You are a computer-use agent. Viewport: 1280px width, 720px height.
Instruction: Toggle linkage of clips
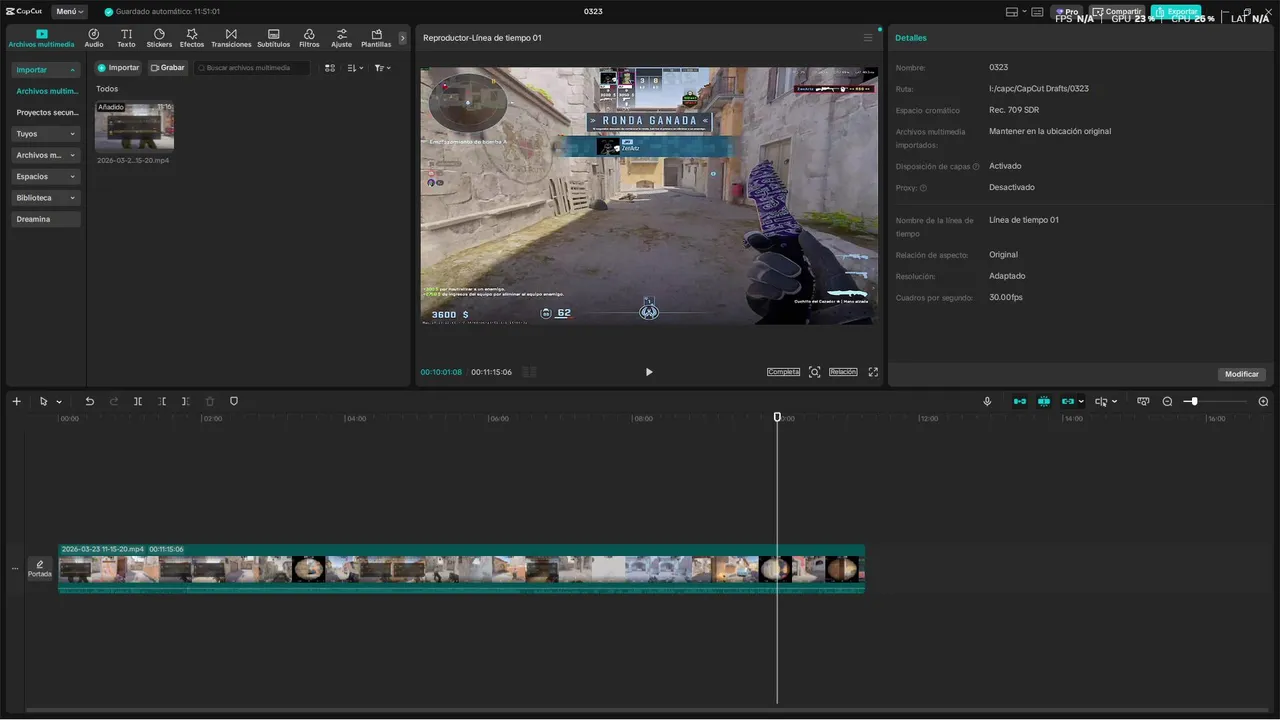[x=1067, y=401]
